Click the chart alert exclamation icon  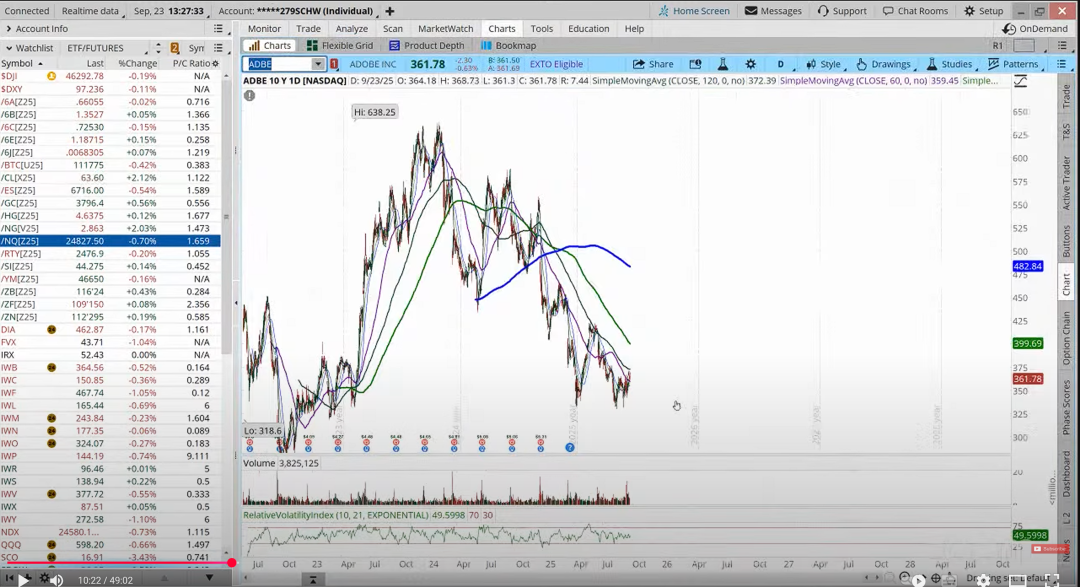tap(249, 95)
